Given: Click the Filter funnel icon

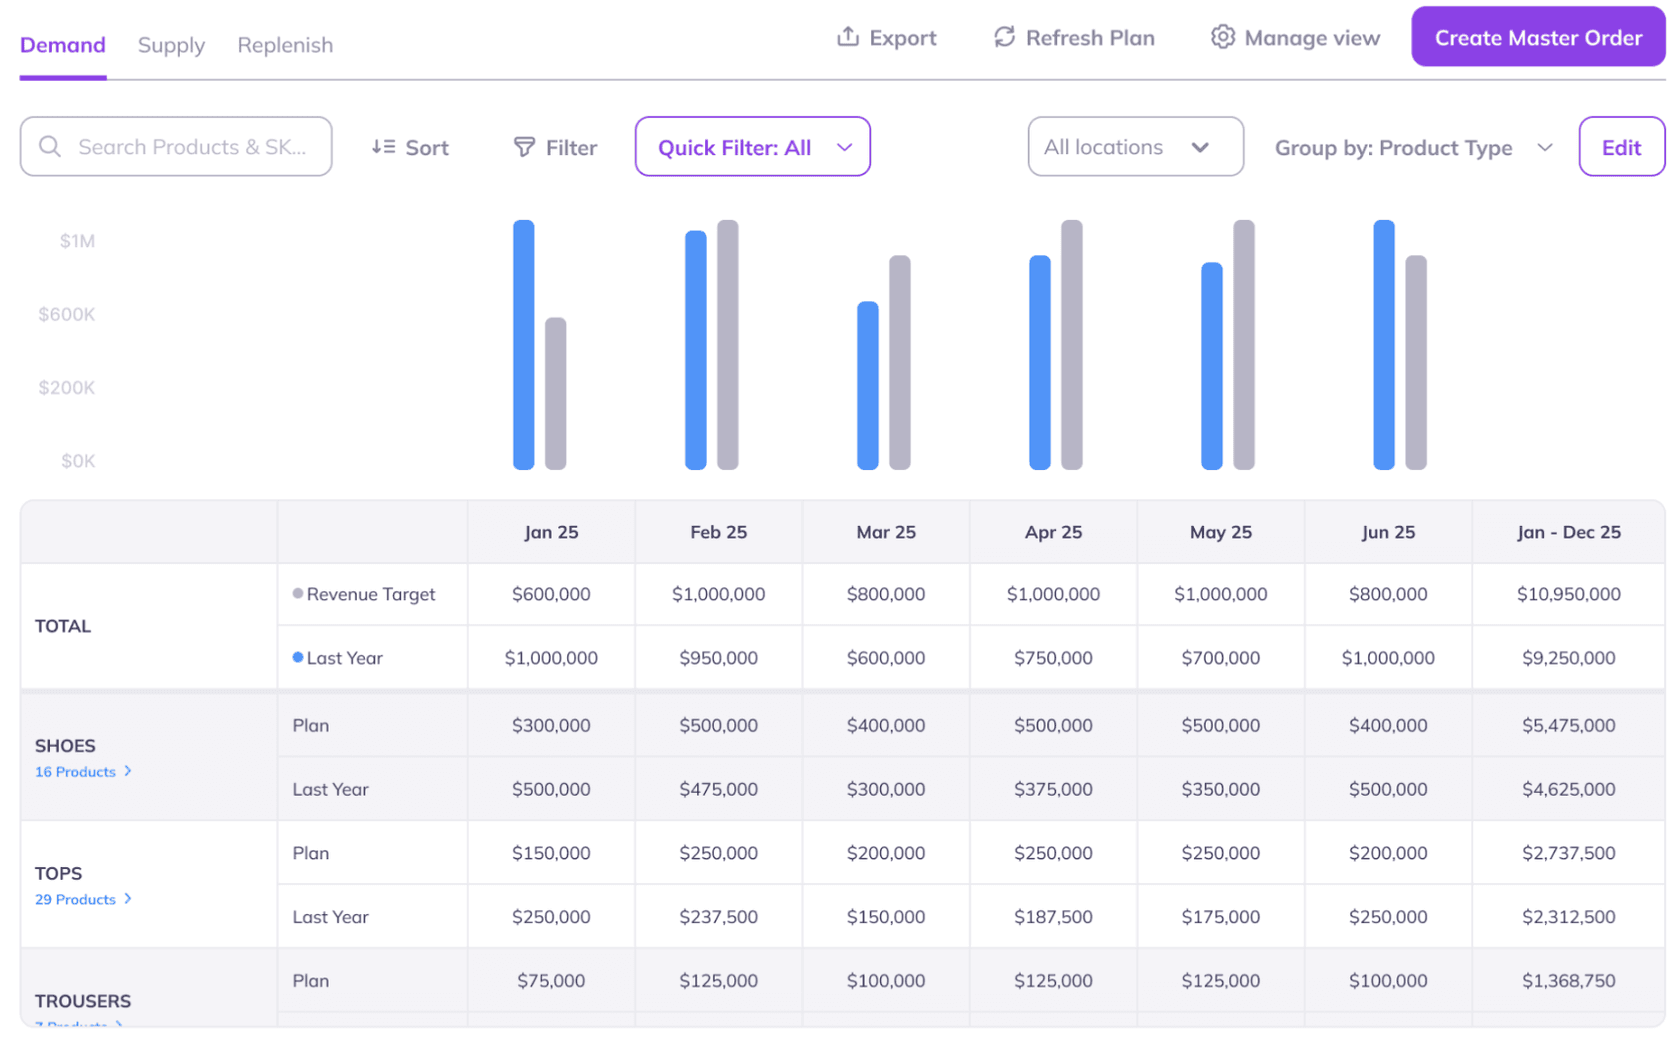Looking at the screenshot, I should pos(524,147).
